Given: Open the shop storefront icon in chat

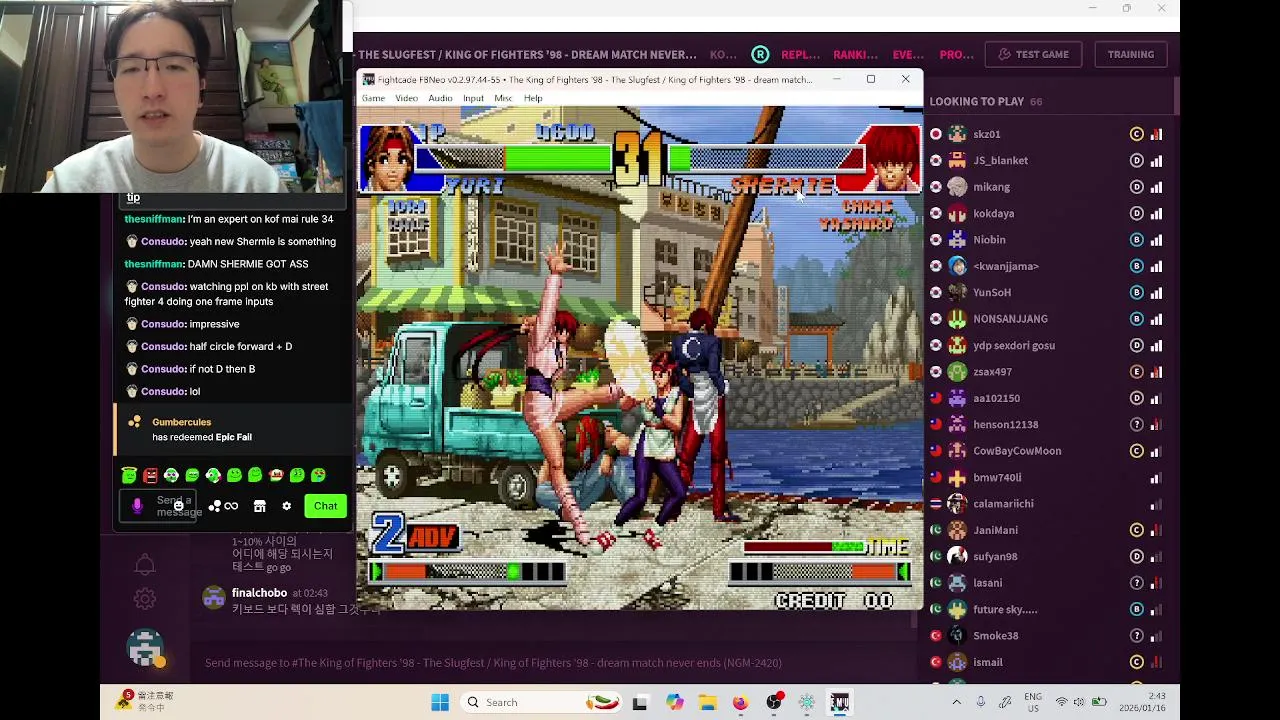Looking at the screenshot, I should (x=260, y=506).
